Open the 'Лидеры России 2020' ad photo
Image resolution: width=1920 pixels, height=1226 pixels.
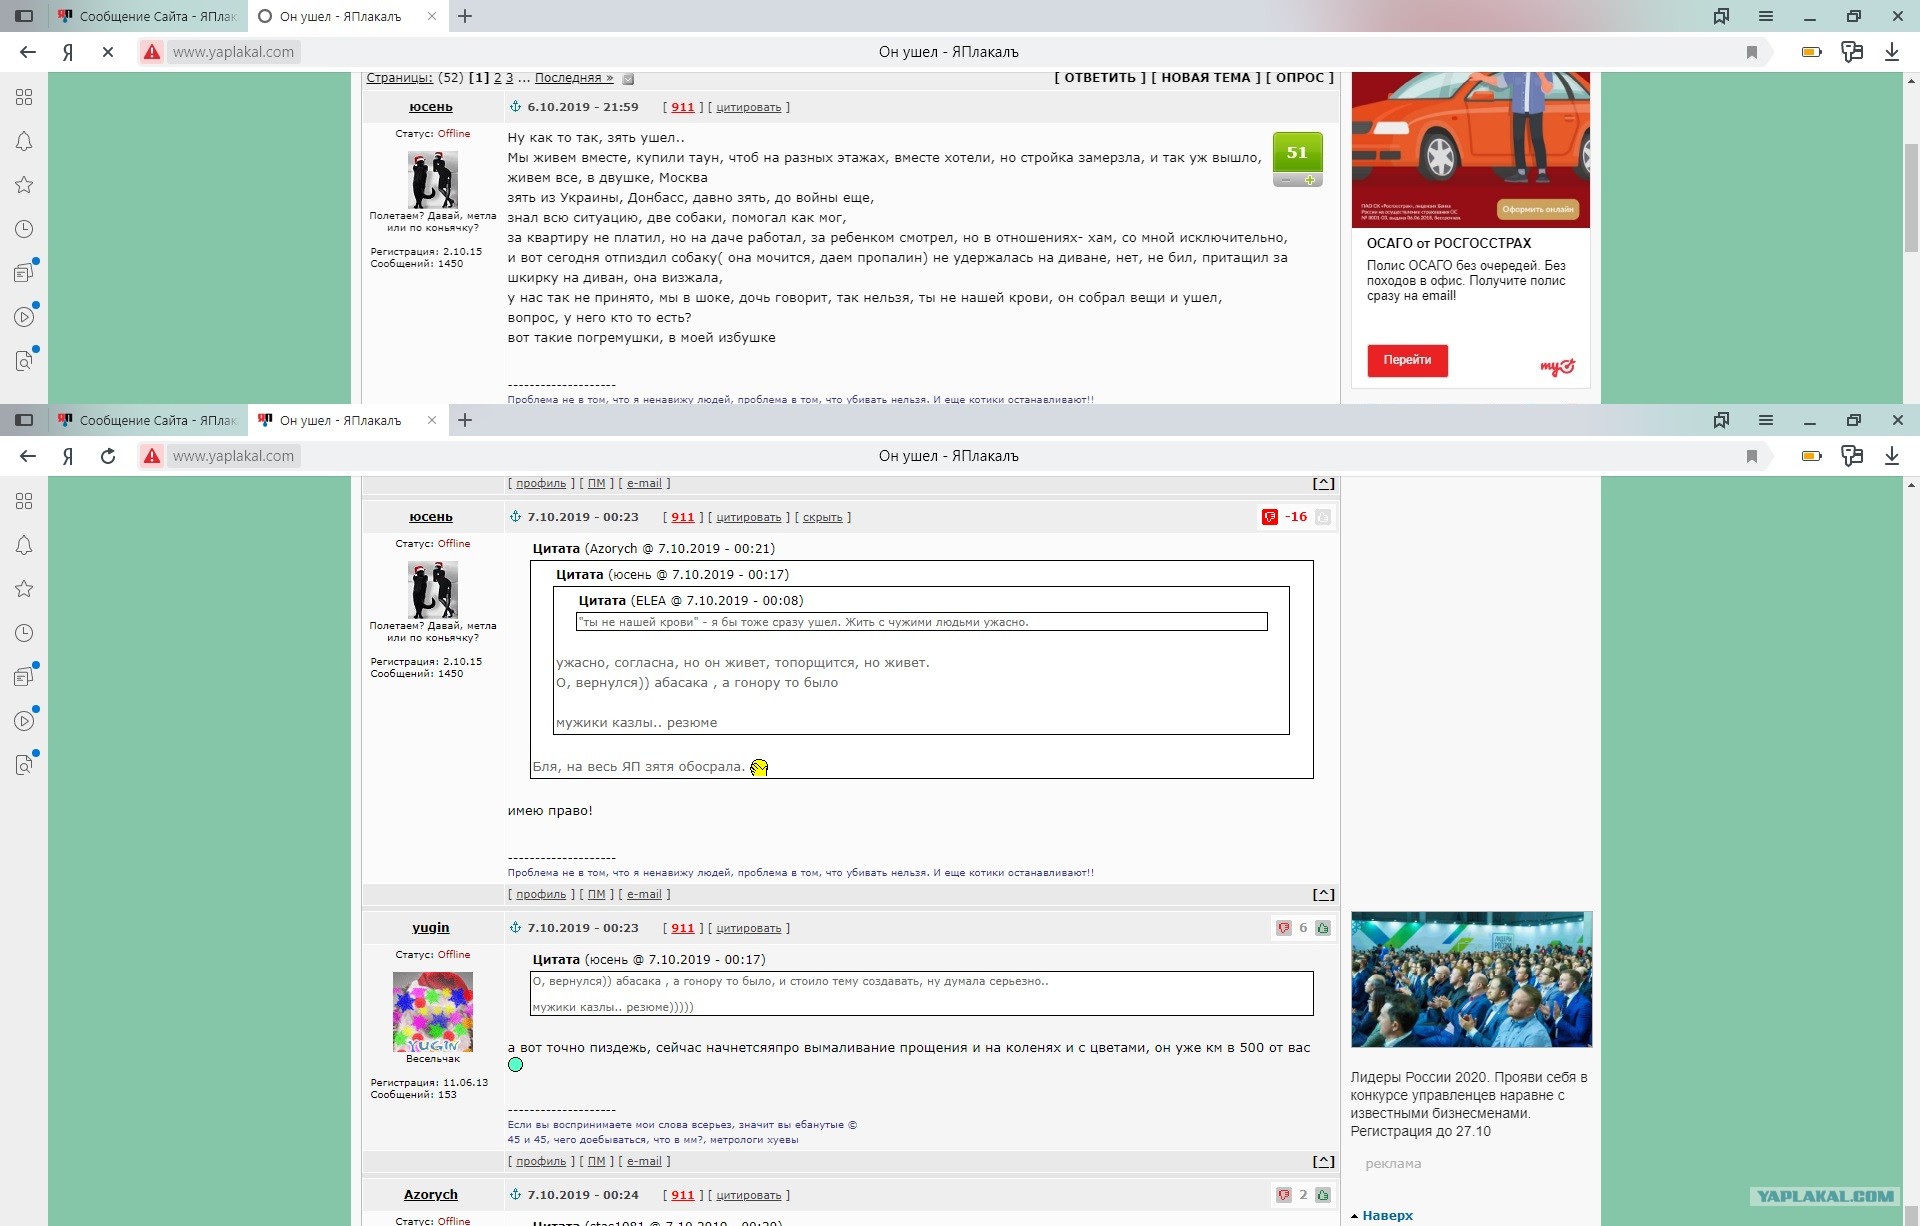coord(1471,979)
